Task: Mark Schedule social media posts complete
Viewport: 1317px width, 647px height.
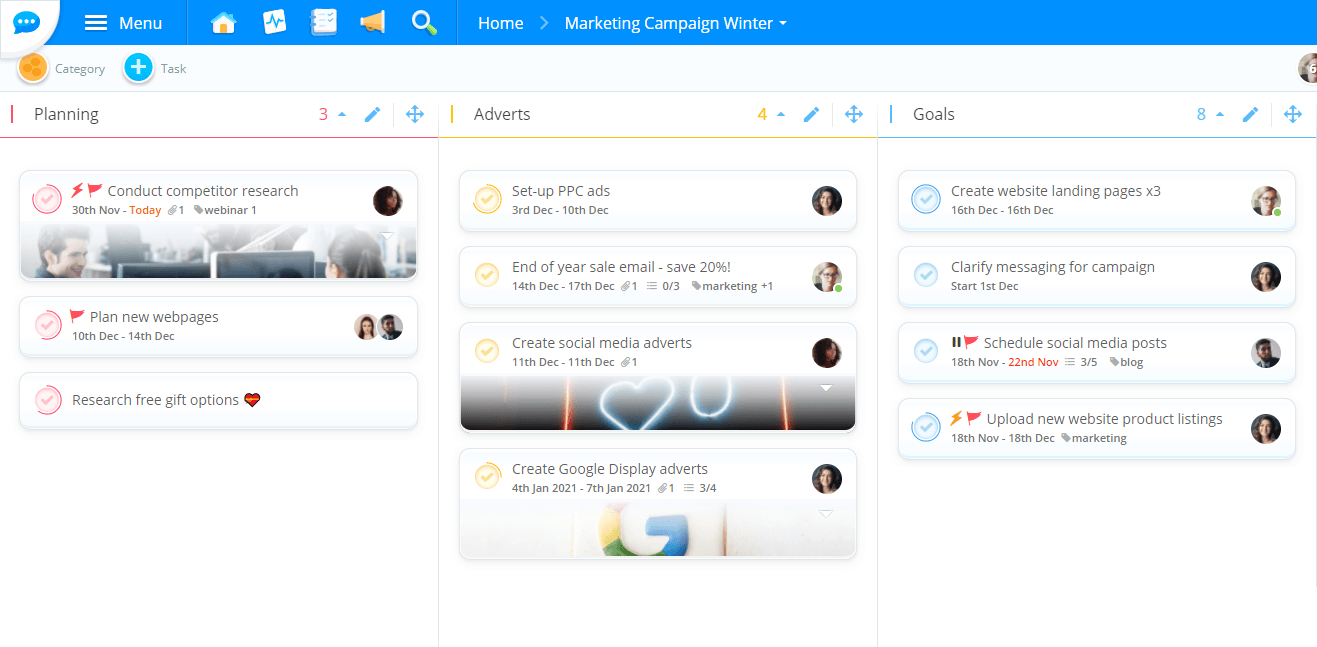Action: tap(926, 351)
